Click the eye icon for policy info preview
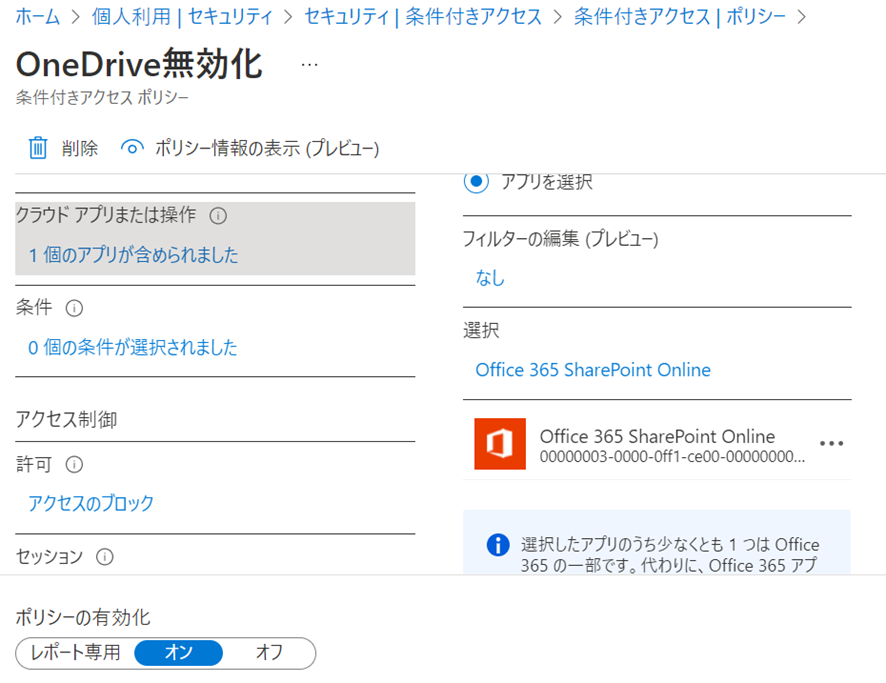The height and width of the screenshot is (683, 886). (132, 148)
